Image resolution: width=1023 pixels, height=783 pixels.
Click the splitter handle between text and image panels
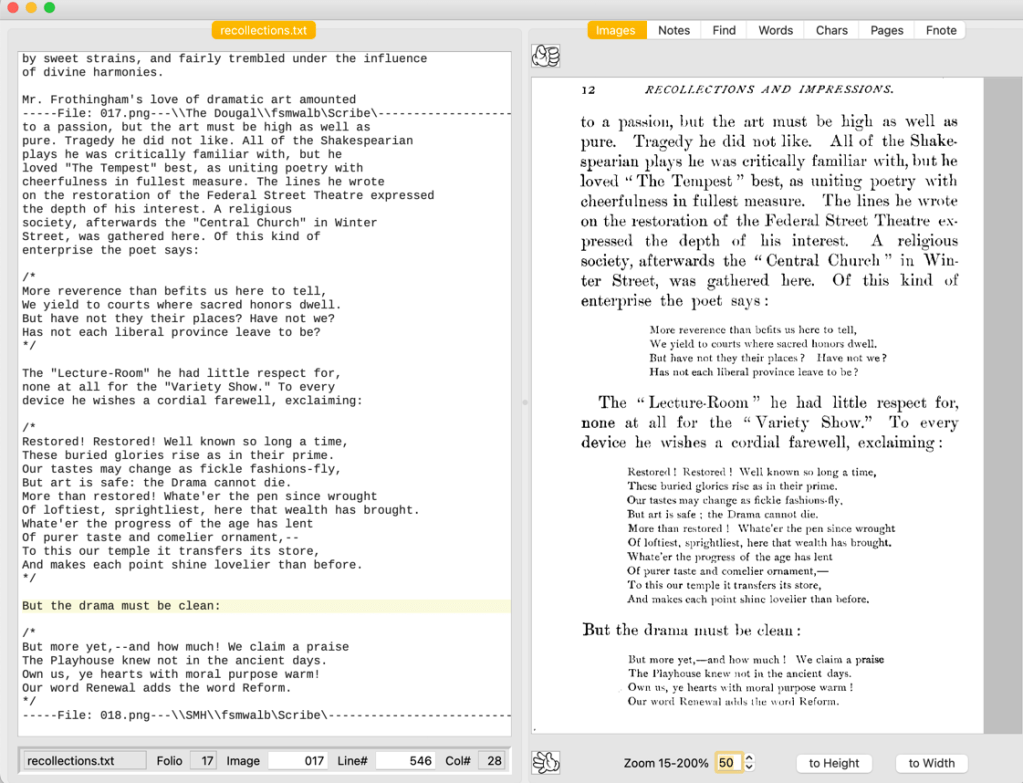tap(525, 402)
